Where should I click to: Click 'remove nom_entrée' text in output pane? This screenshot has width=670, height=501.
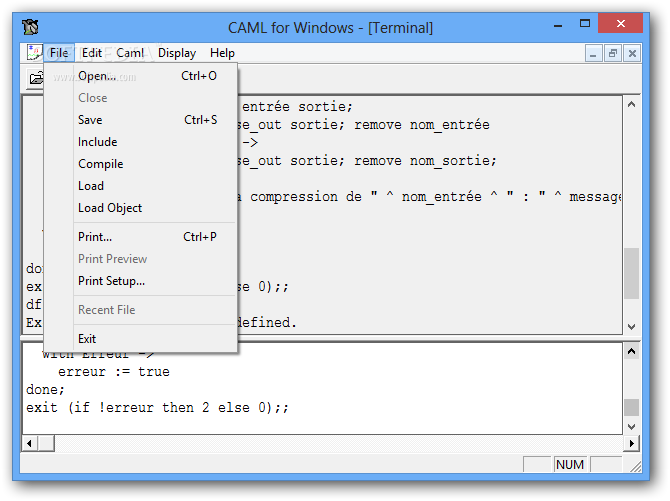point(422,125)
